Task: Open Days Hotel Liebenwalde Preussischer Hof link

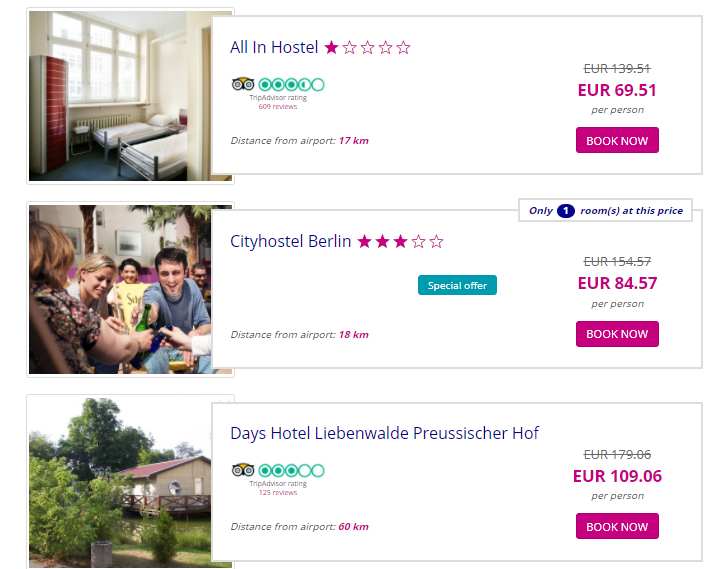Action: pyautogui.click(x=384, y=433)
